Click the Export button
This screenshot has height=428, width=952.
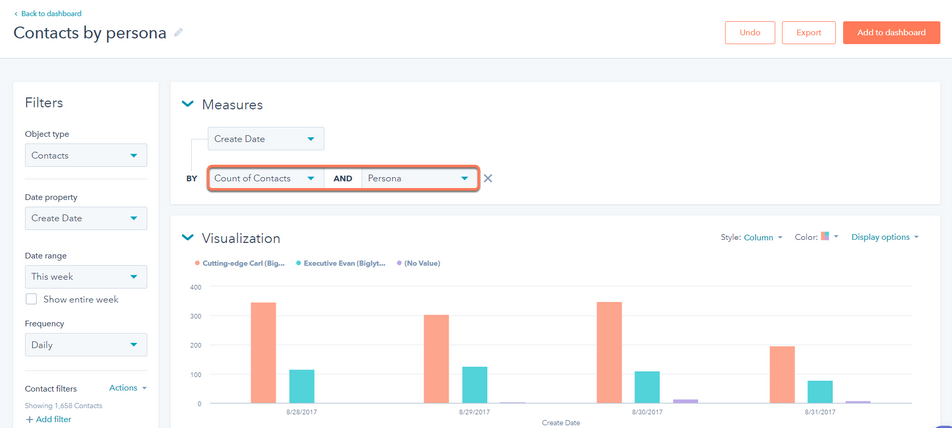[x=809, y=33]
